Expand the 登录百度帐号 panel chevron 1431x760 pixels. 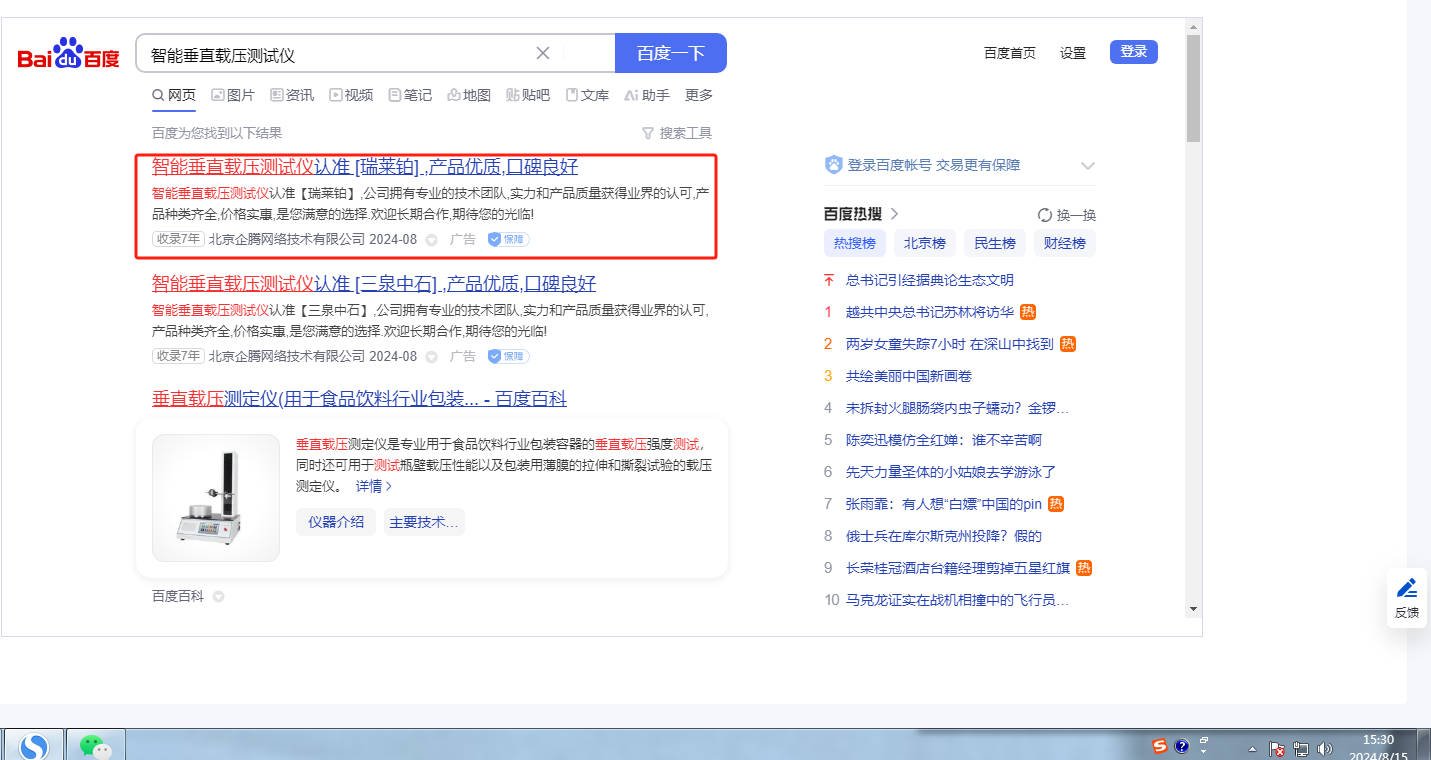[1088, 166]
